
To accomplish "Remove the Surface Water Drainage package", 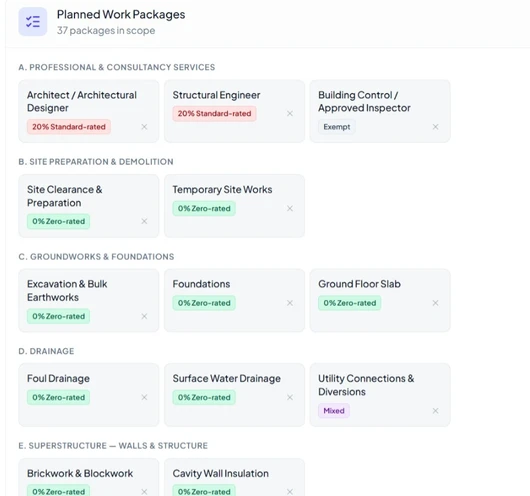I will [290, 397].
